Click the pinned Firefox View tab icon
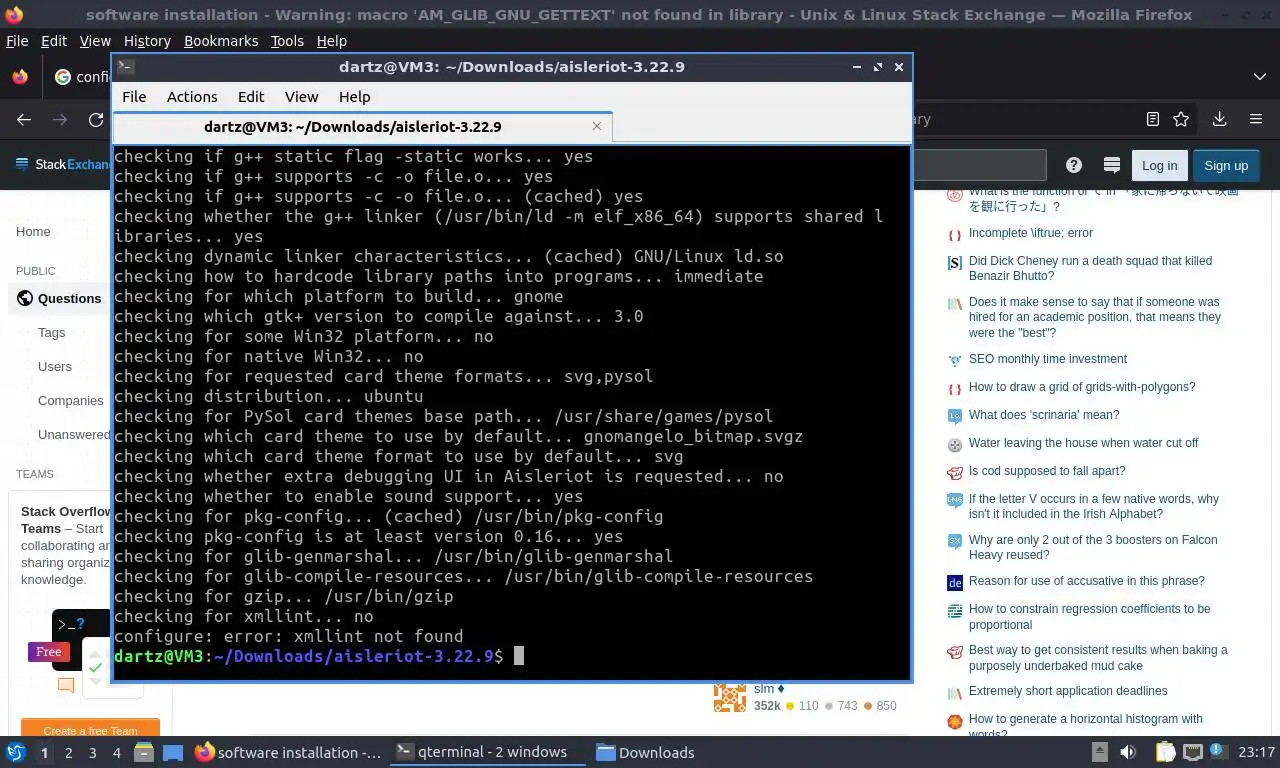Screen dimensions: 1280x768 click(x=19, y=77)
